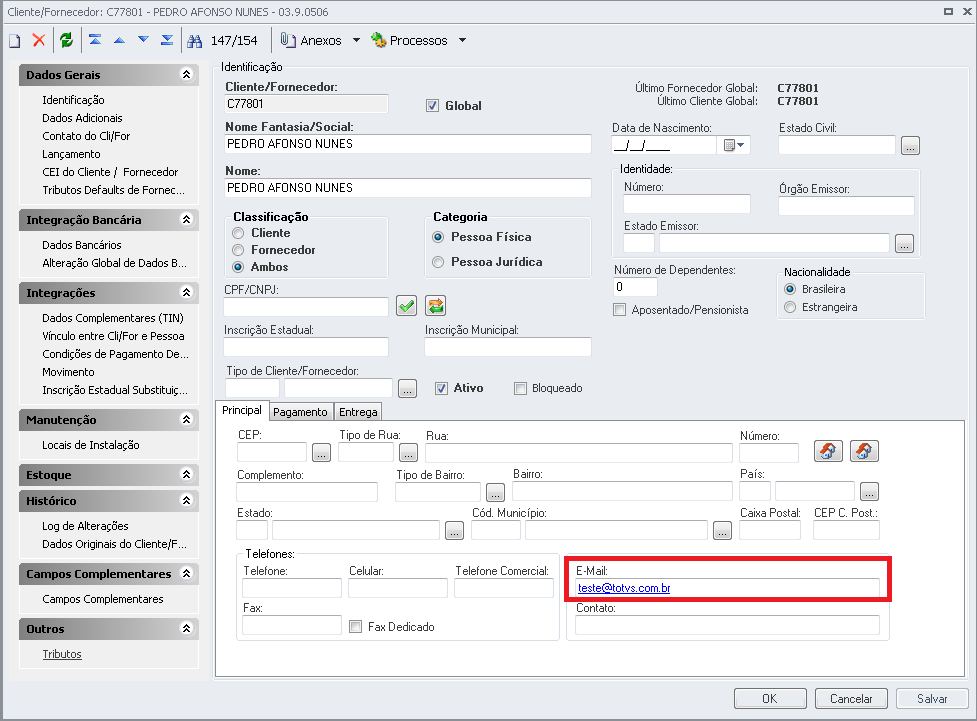
Task: Save the record with the Salvar button
Action: (x=931, y=698)
